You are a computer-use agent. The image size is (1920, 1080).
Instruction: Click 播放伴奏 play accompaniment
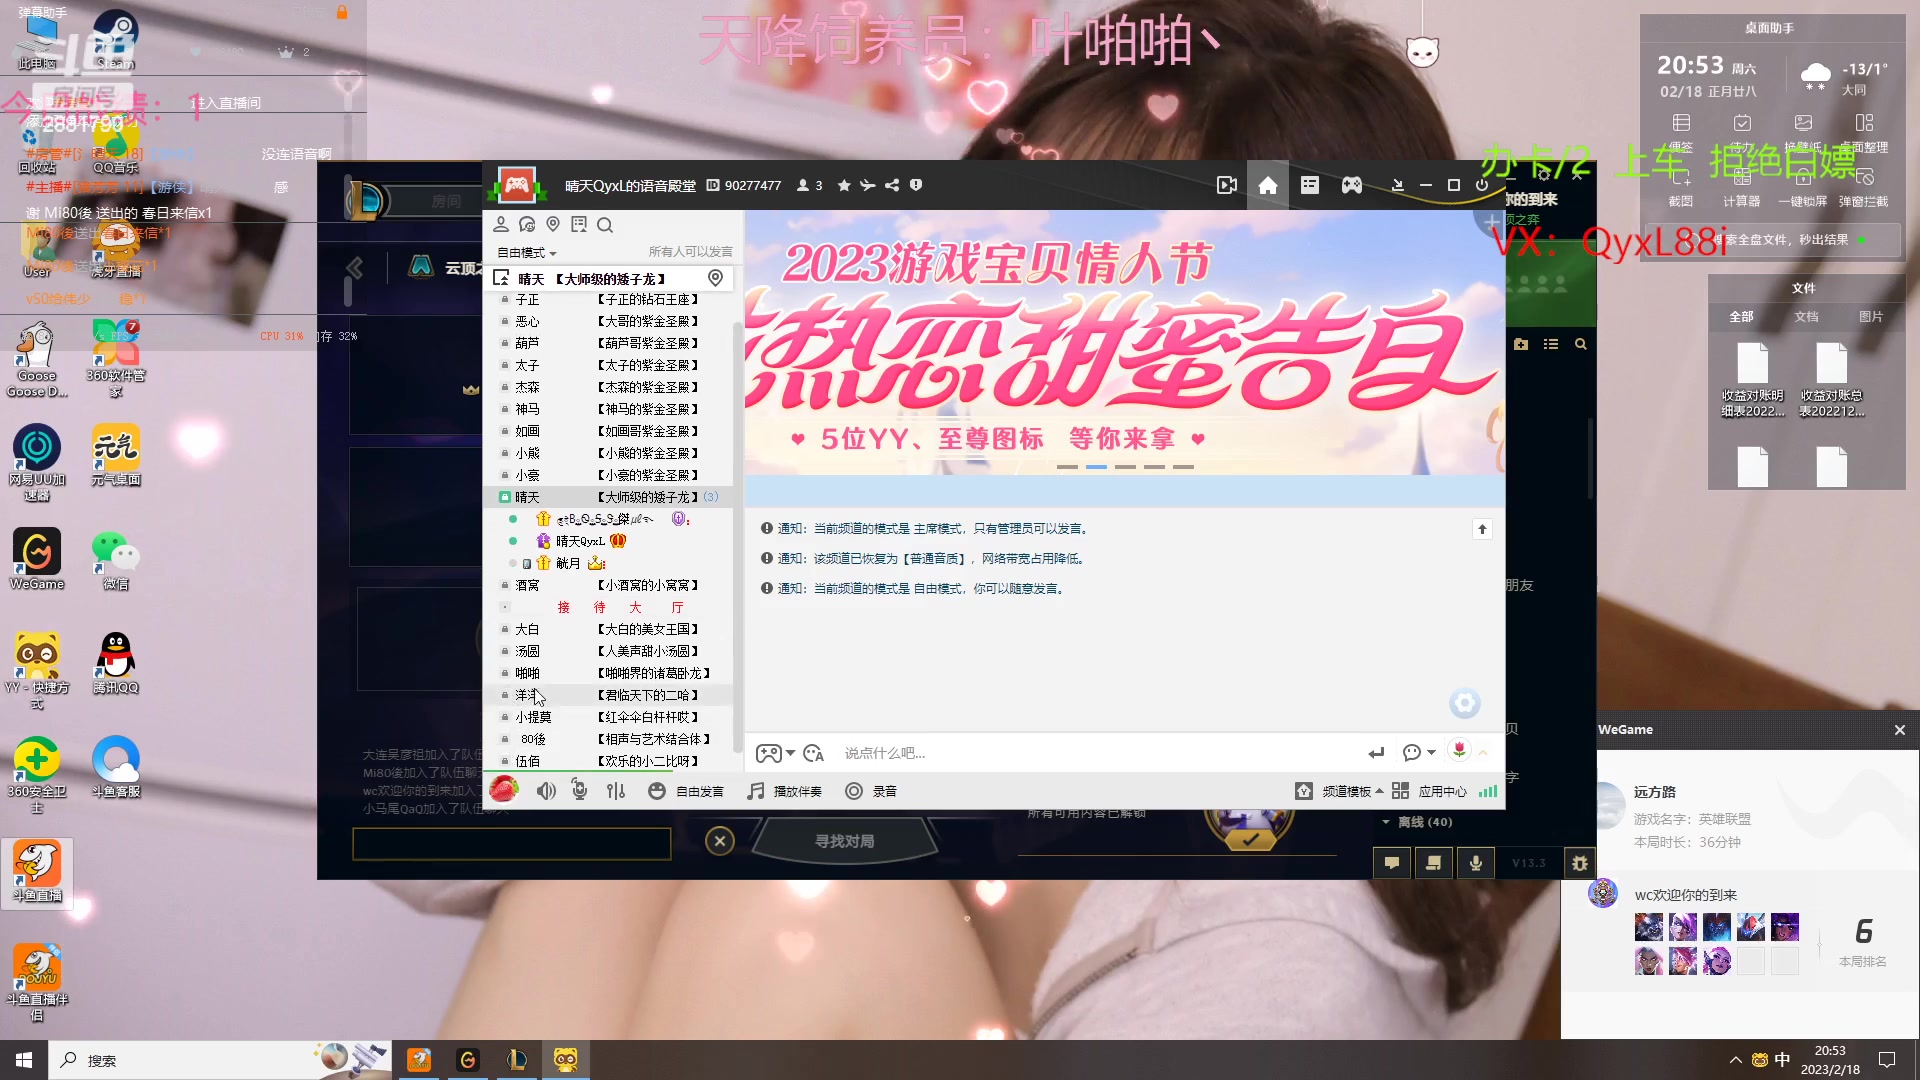click(785, 791)
